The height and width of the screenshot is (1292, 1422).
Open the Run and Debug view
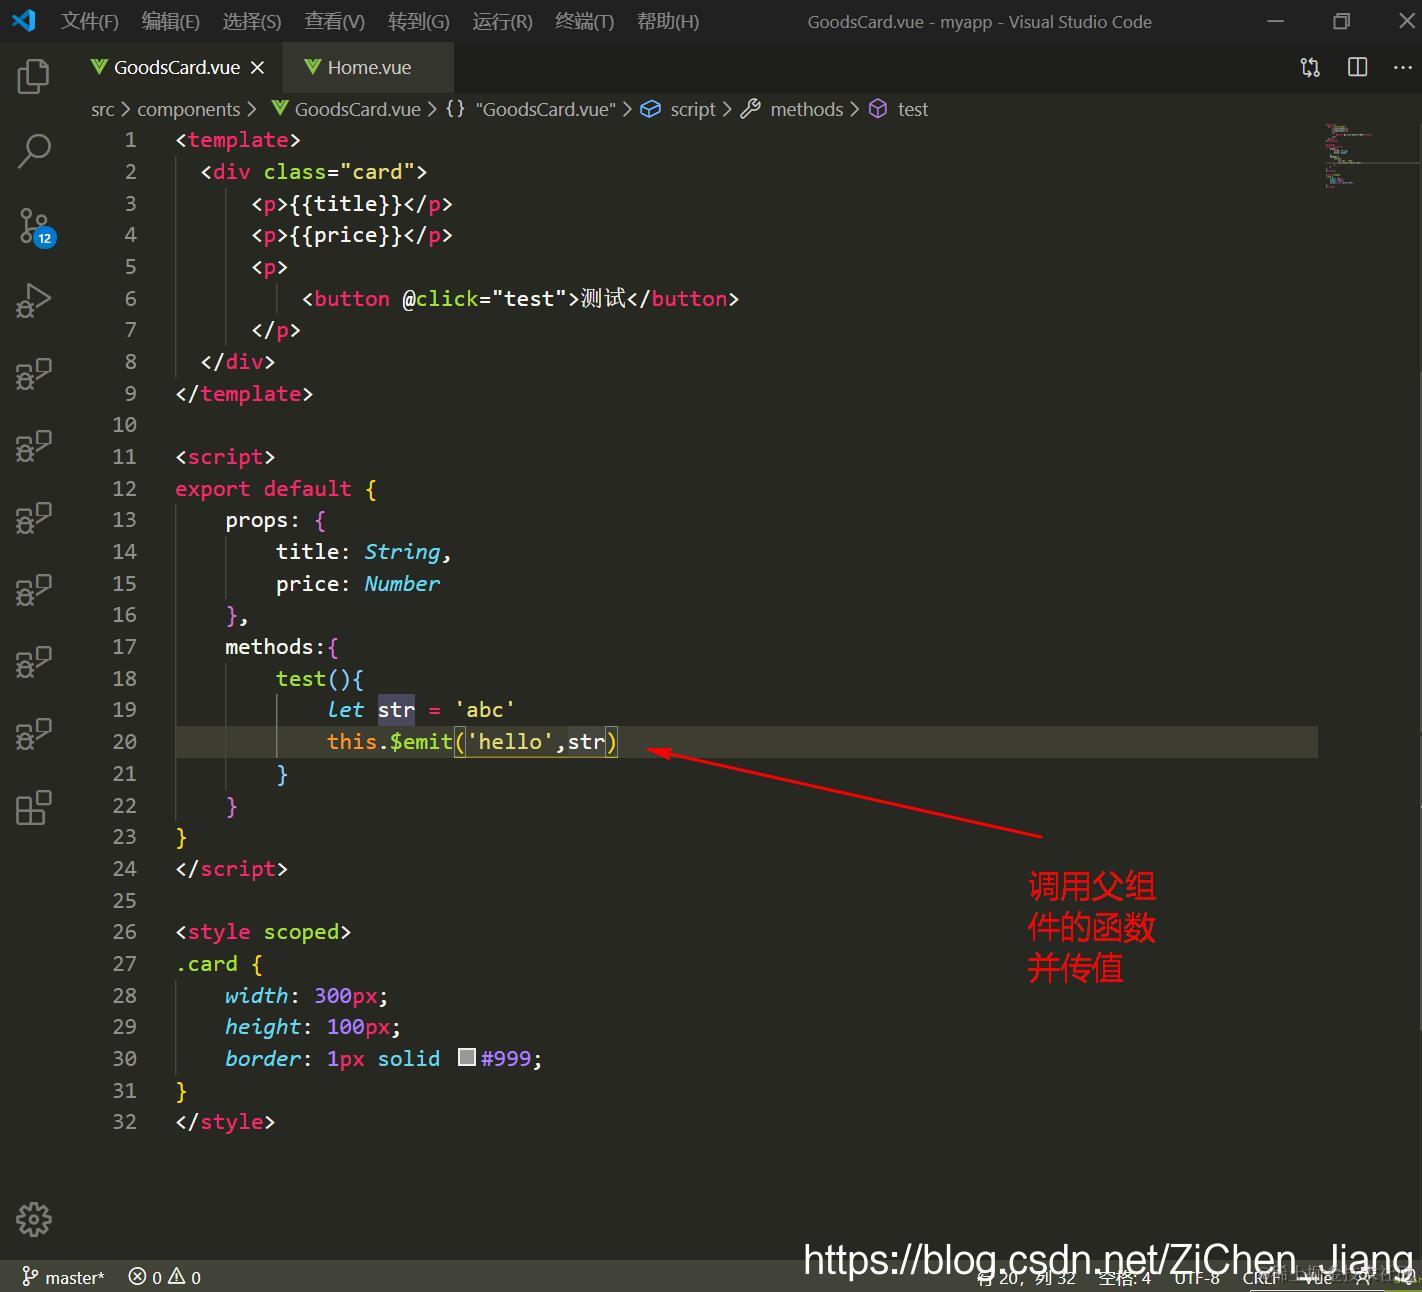34,300
